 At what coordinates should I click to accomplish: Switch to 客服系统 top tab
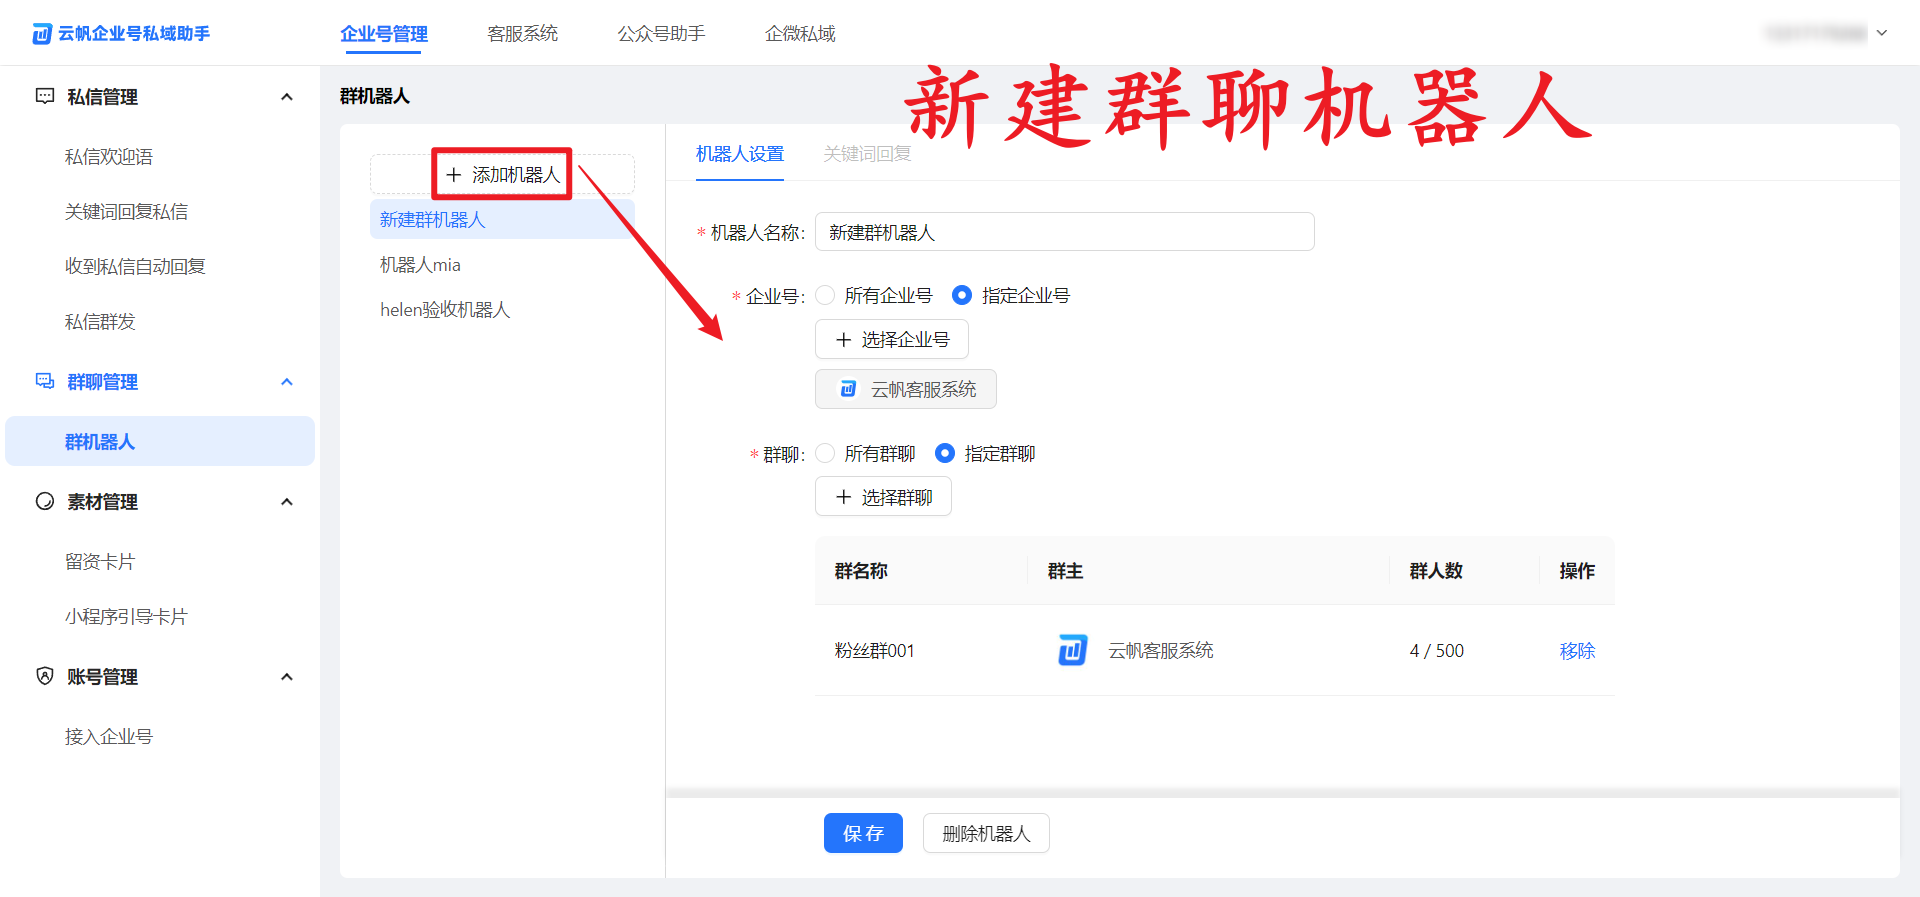point(523,34)
